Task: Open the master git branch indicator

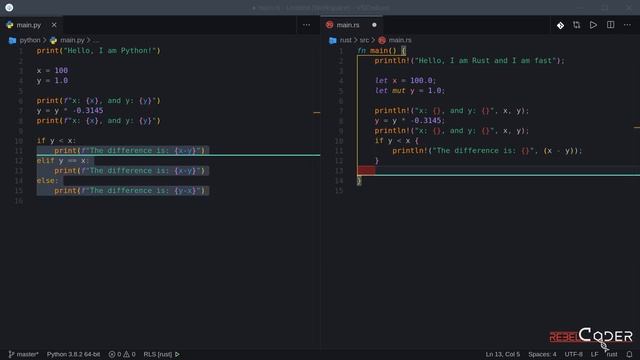Action: (x=23, y=354)
